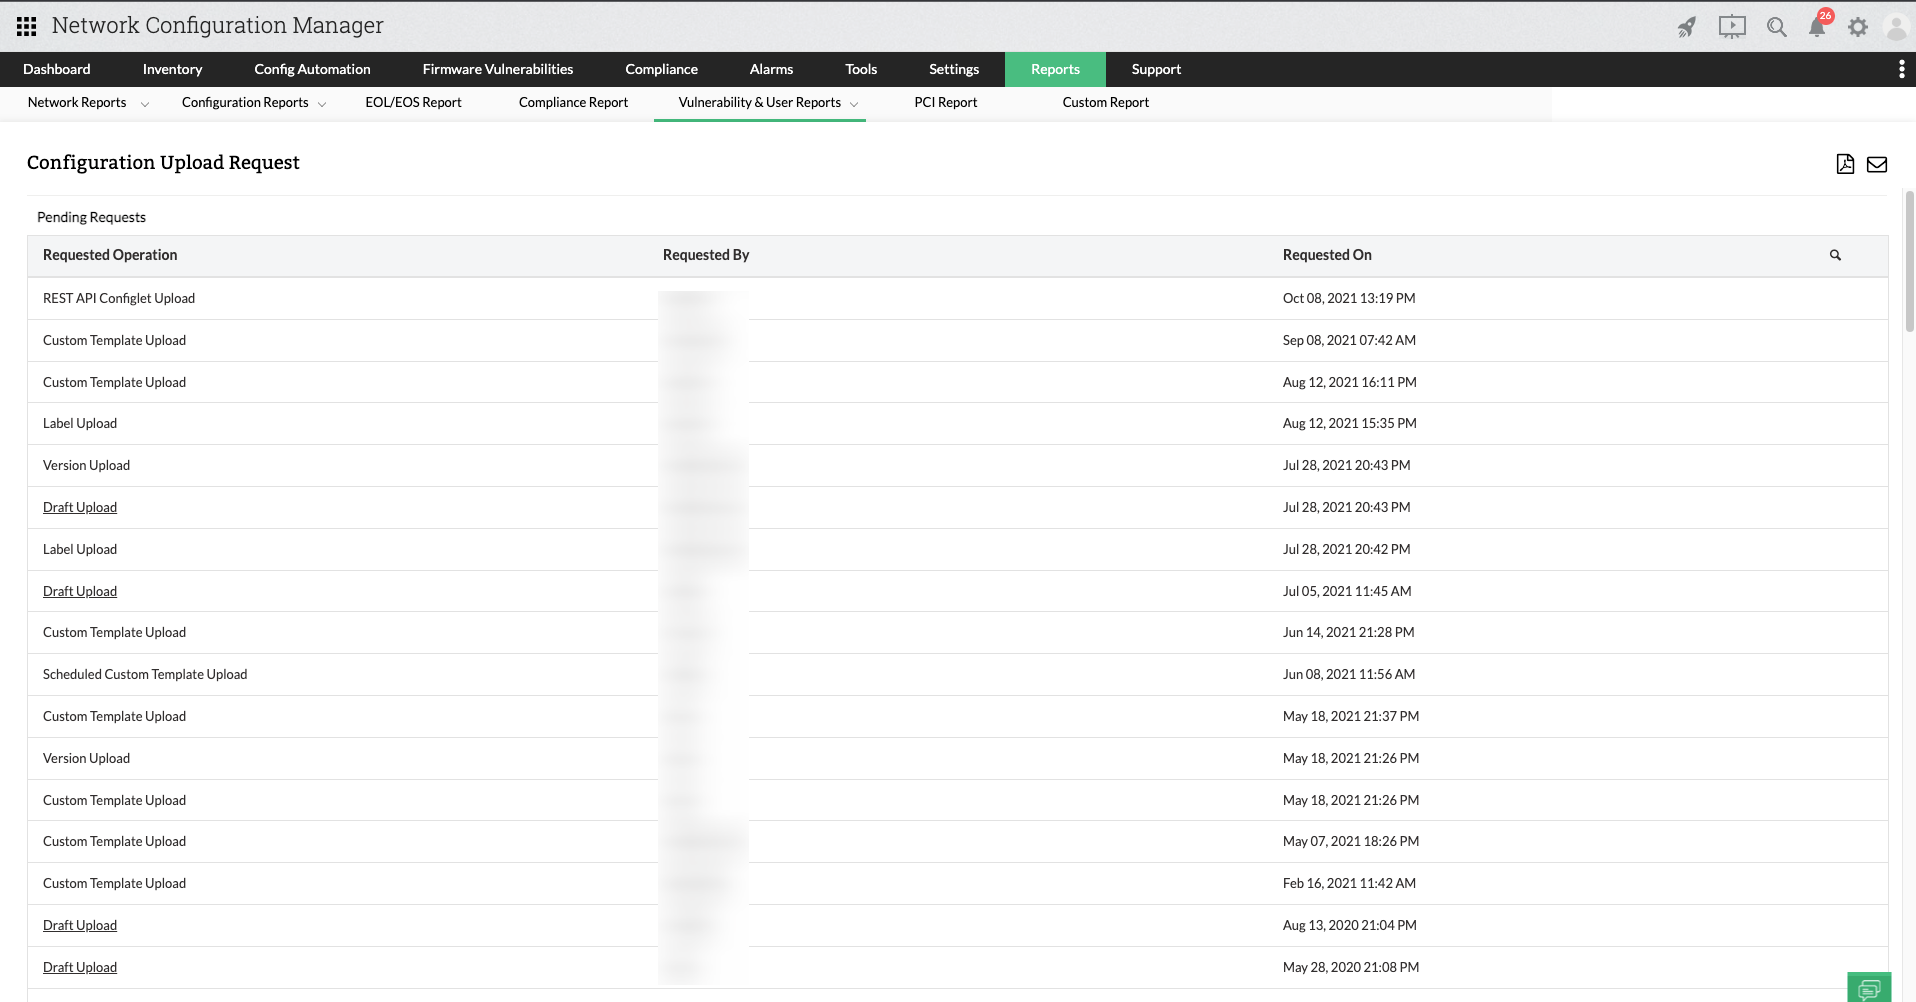1916x1002 pixels.
Task: Expand the Network Reports dropdown
Action: (x=145, y=104)
